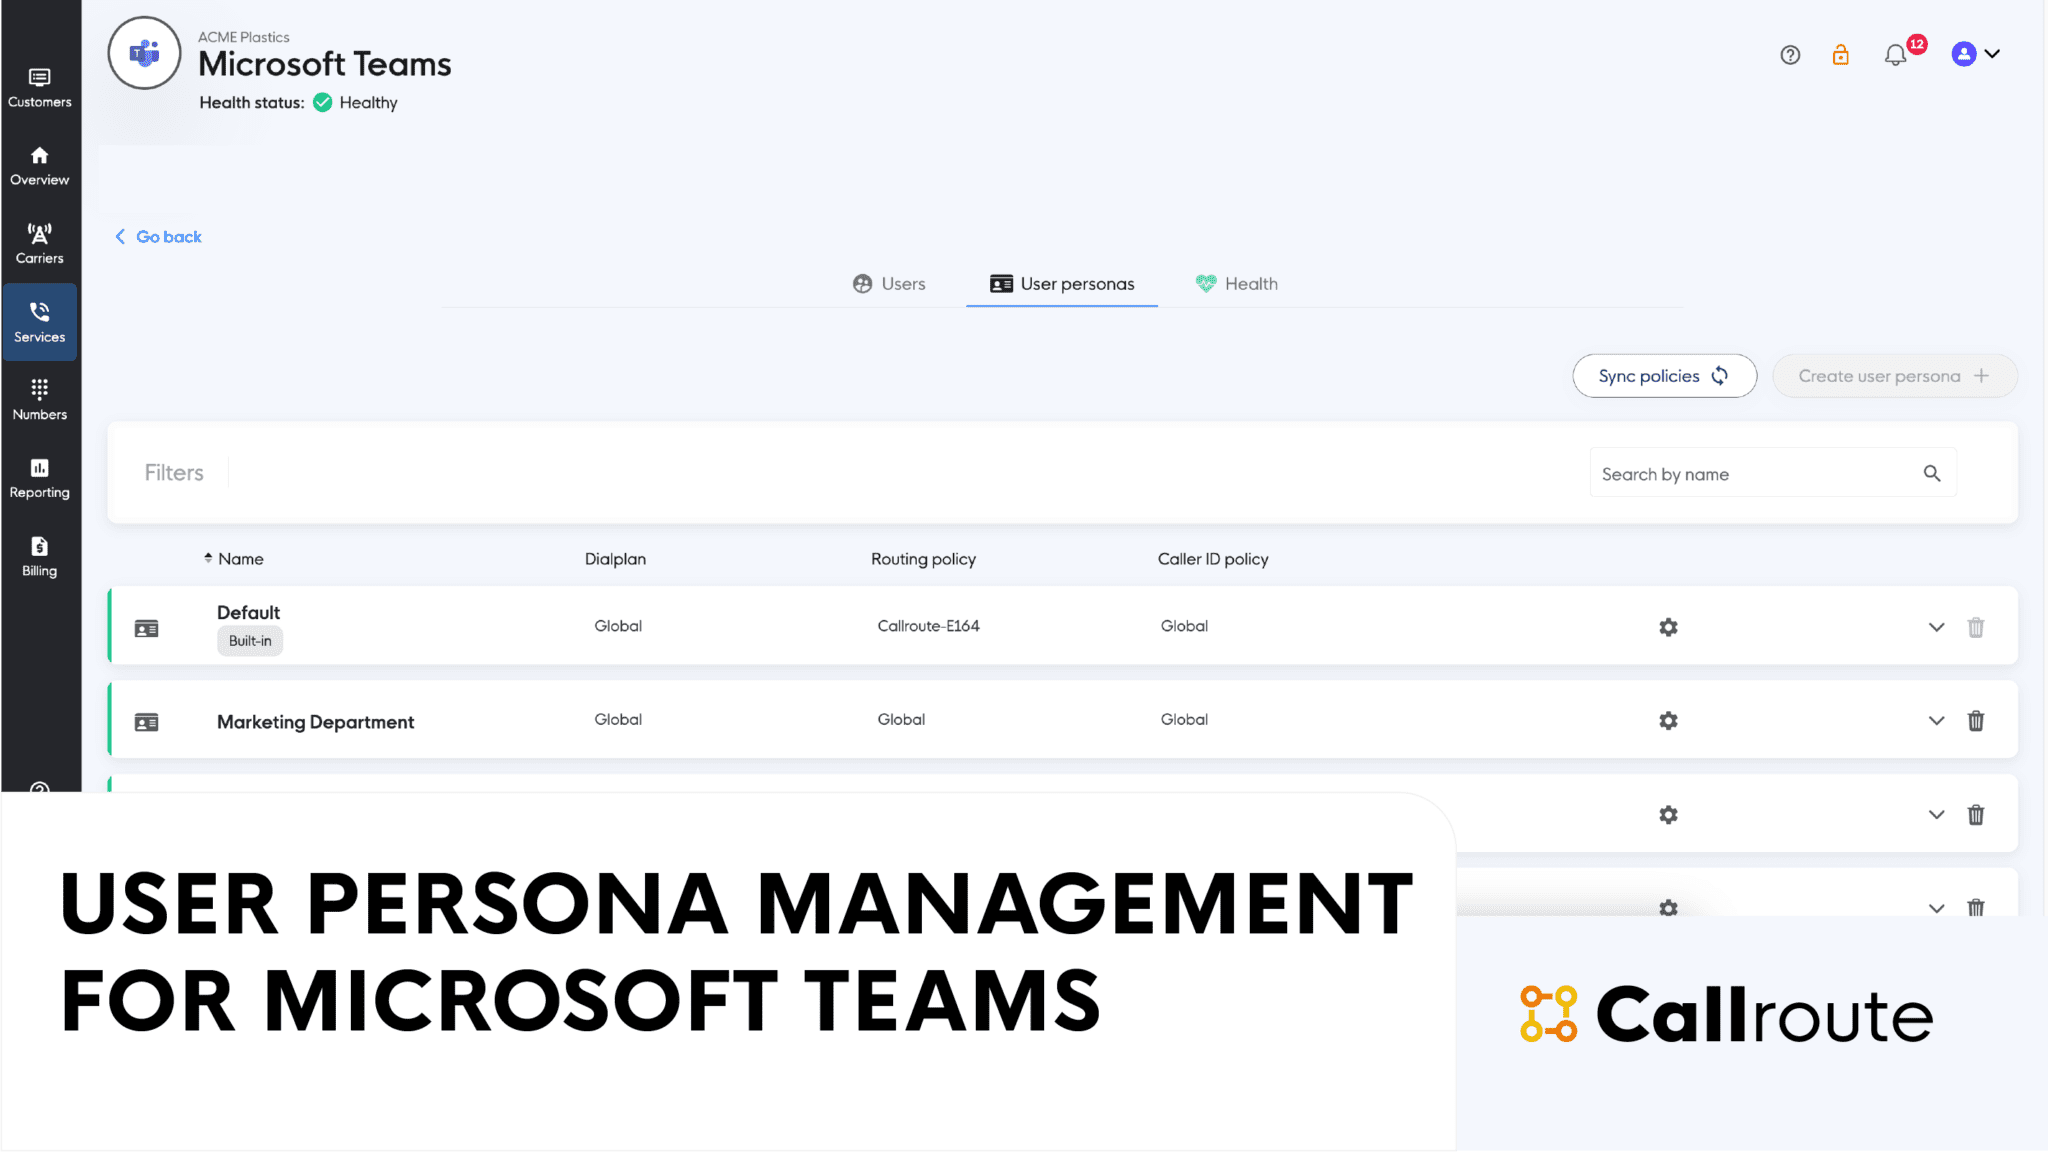Screen dimensions: 2048x1152
Task: Click the lock icon in the top bar
Action: (x=1840, y=55)
